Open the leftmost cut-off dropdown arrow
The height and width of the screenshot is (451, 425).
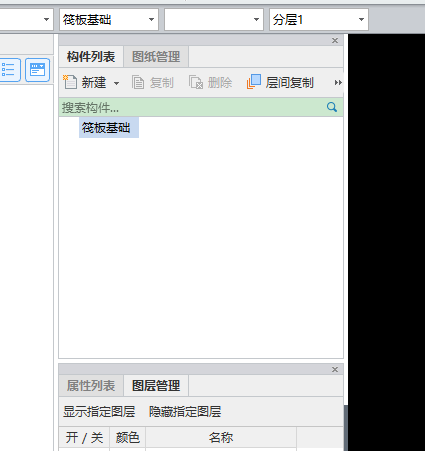point(46,20)
